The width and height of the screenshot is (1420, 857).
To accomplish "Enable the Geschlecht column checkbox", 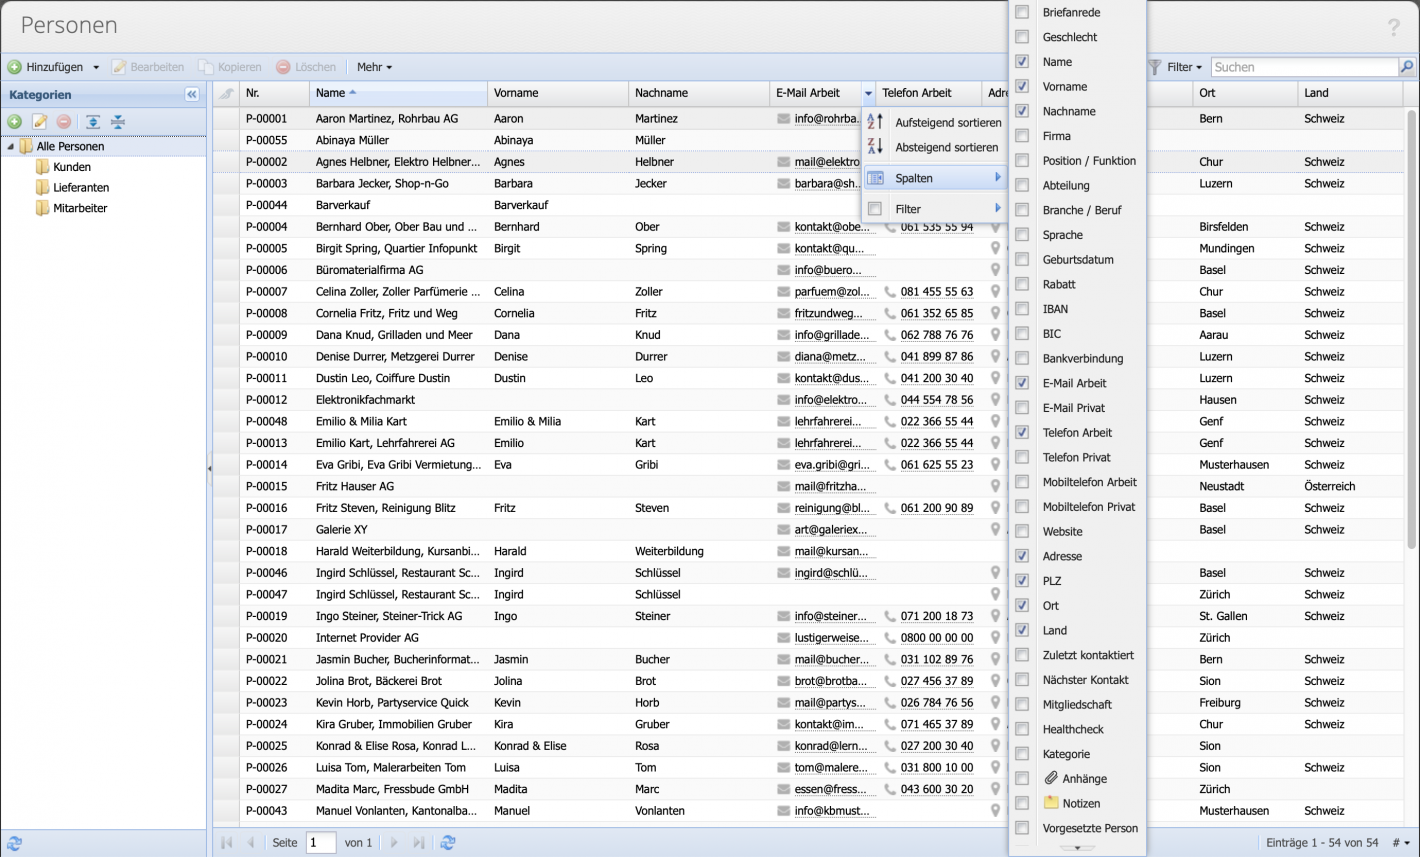I will pyautogui.click(x=1022, y=37).
